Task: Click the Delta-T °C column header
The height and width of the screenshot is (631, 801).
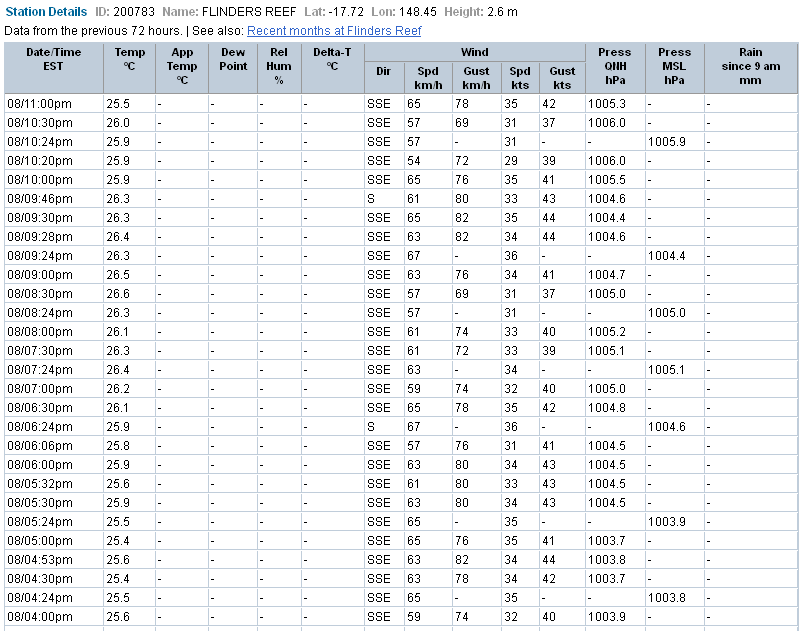Action: [x=331, y=67]
